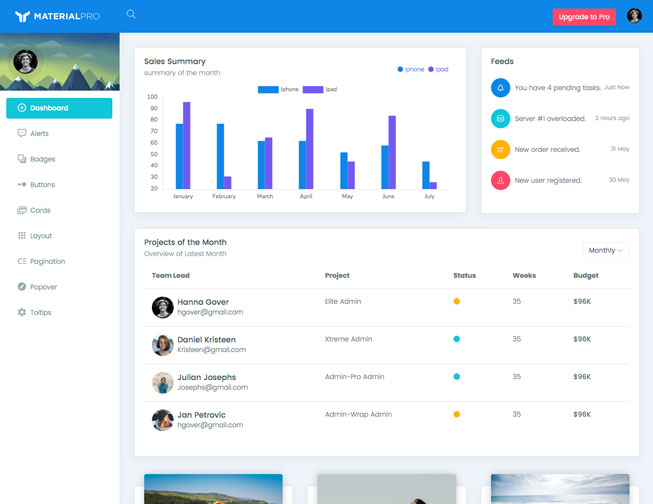Click the Alerts sidebar icon
This screenshot has height=504, width=653.
click(22, 133)
